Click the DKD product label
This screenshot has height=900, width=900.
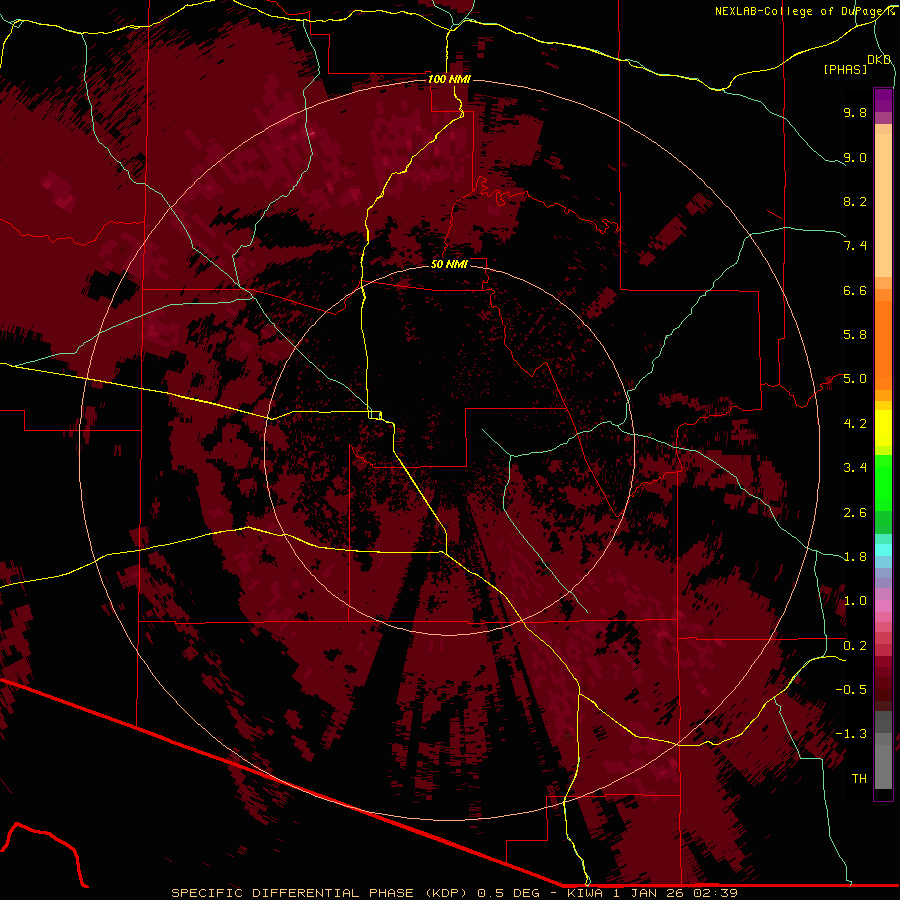click(x=879, y=60)
